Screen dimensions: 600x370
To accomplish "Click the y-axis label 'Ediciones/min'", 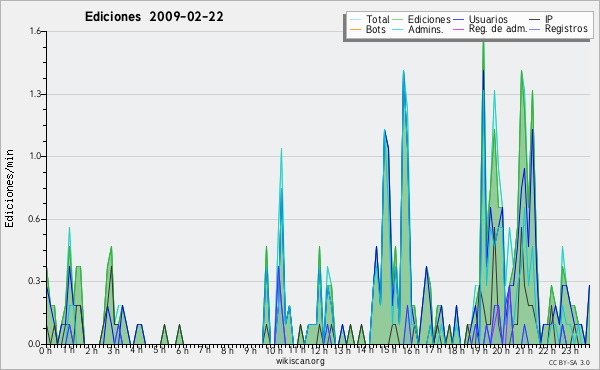I will coord(9,188).
